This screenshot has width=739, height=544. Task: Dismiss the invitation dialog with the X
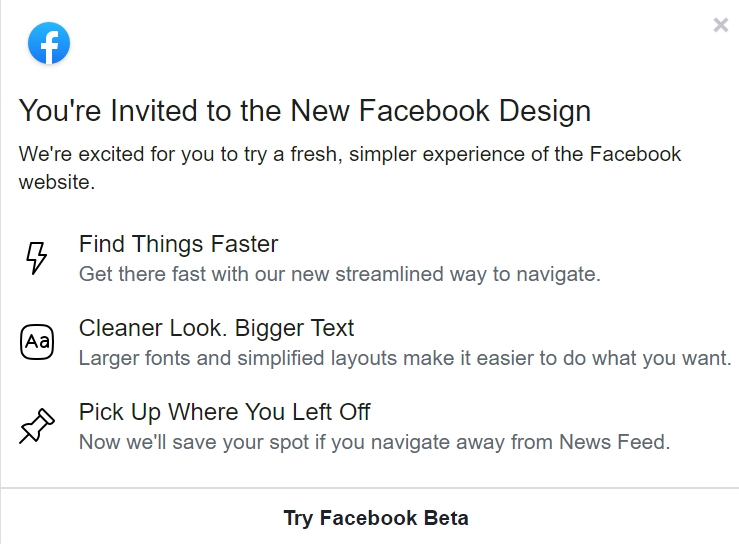point(721,25)
